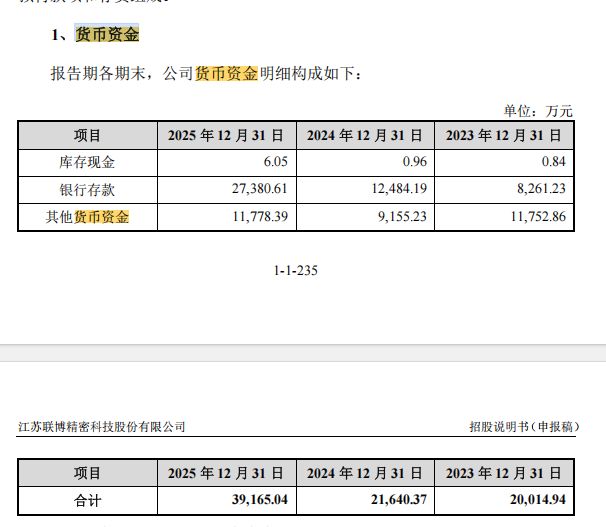Select the 其他货币资金 row label

pyautogui.click(x=87, y=217)
